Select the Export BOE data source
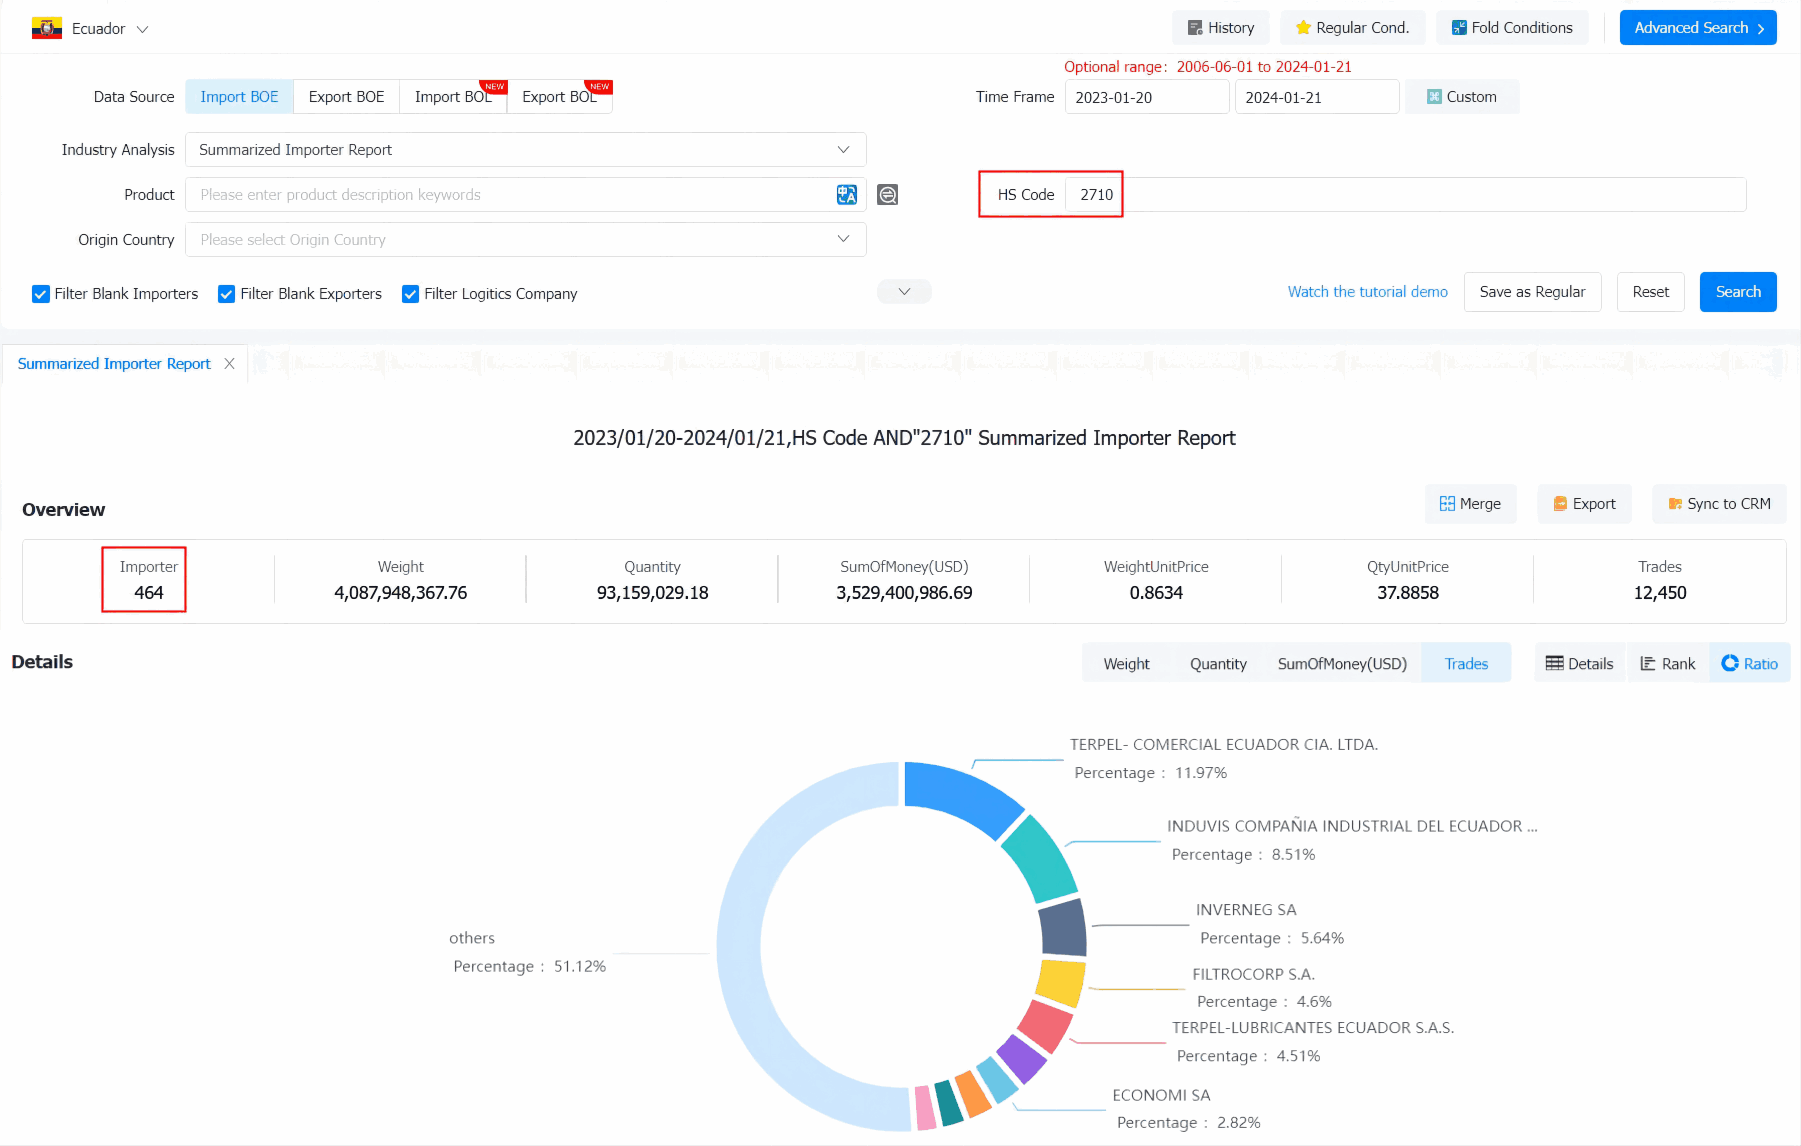Screen dimensions: 1801x1146 [x=346, y=97]
